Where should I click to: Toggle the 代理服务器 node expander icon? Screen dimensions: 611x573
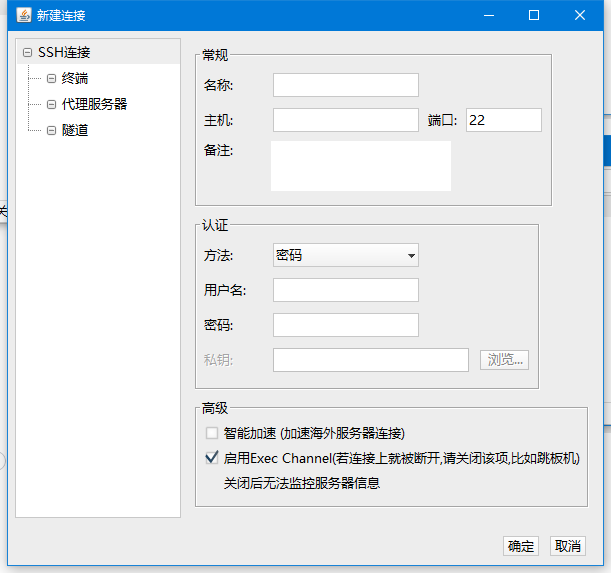pos(51,104)
